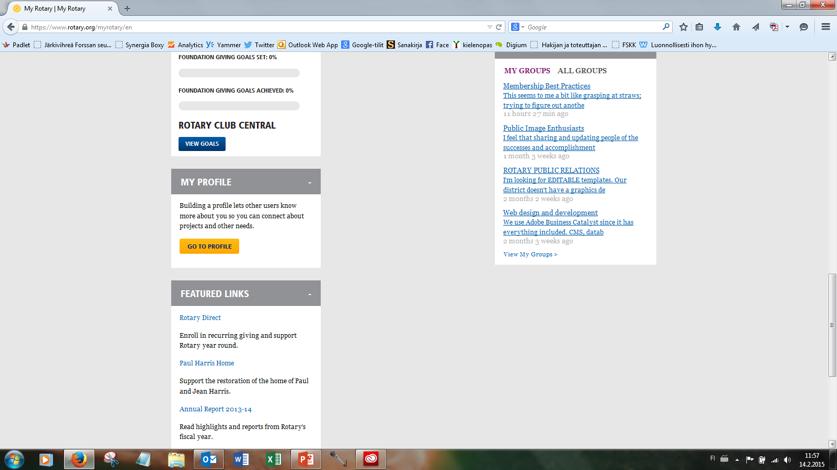
Task: Open the Paul Harris Home link
Action: tap(207, 363)
